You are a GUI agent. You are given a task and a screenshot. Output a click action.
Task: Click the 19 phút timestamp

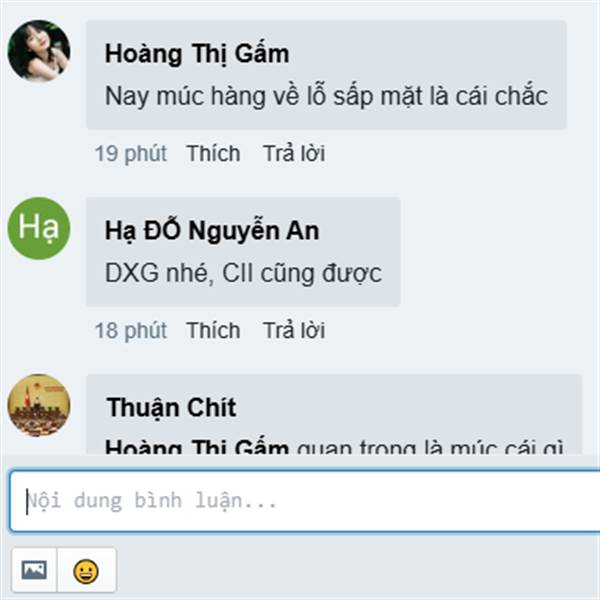pyautogui.click(x=130, y=154)
